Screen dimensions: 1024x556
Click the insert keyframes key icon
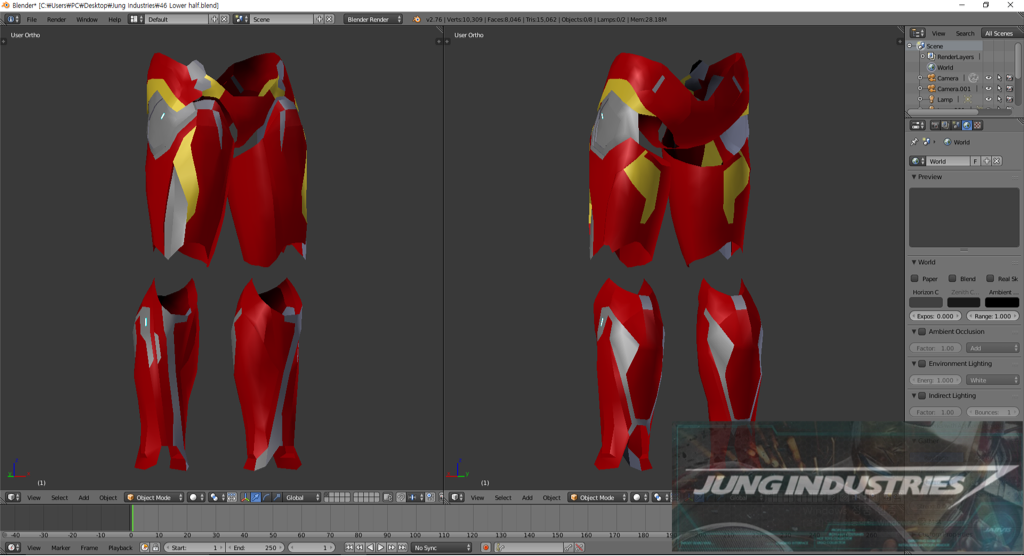[568, 548]
